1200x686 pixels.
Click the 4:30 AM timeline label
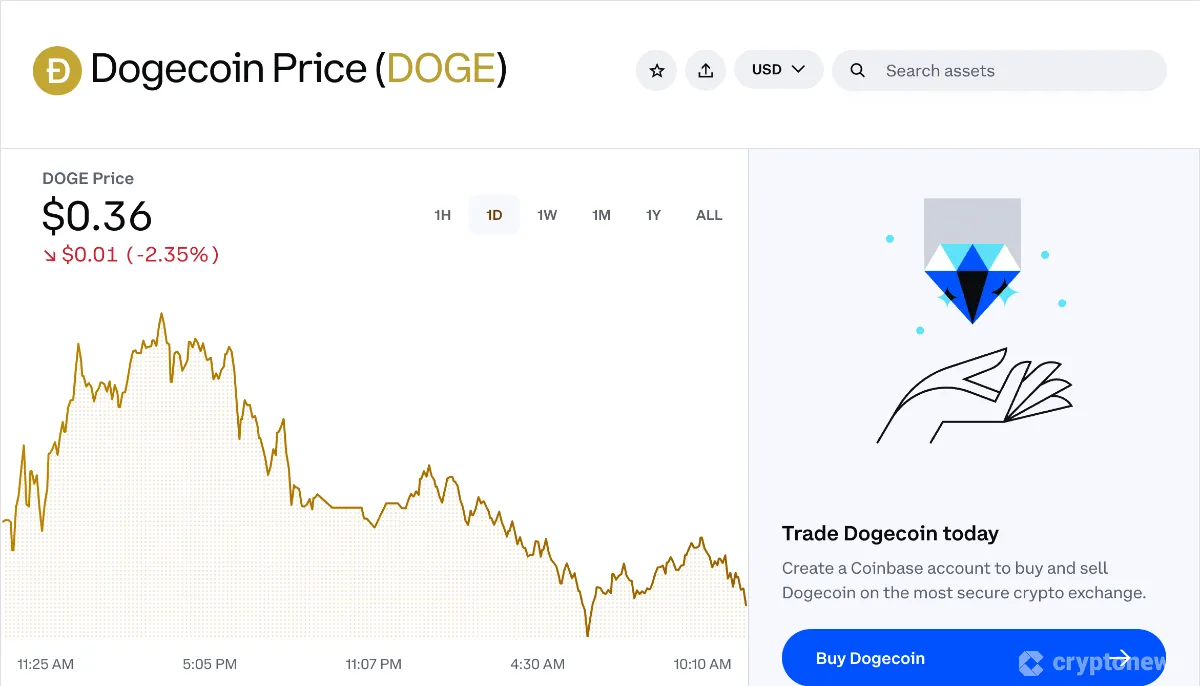click(x=537, y=663)
